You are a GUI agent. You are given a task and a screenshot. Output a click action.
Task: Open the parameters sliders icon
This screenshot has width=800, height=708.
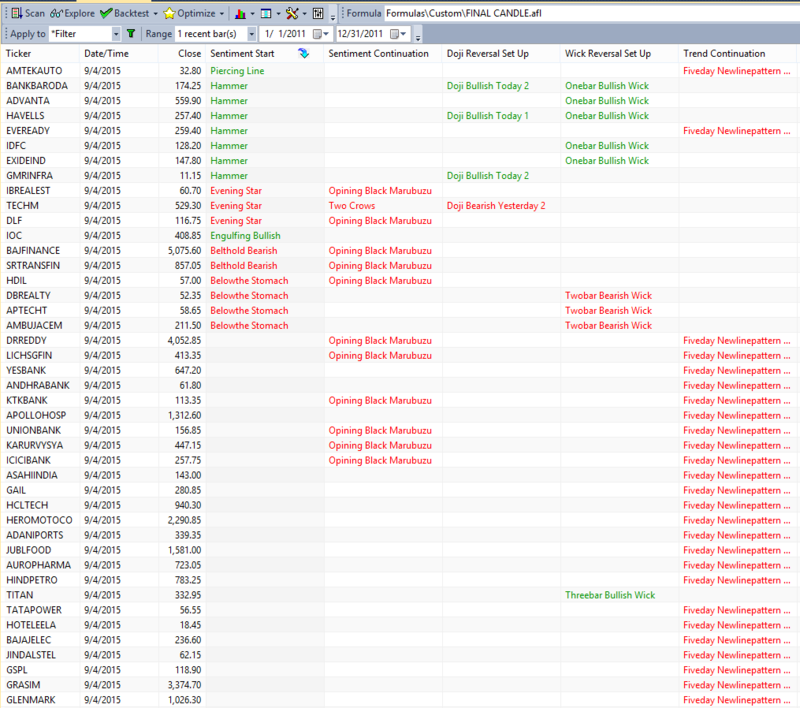coord(318,14)
